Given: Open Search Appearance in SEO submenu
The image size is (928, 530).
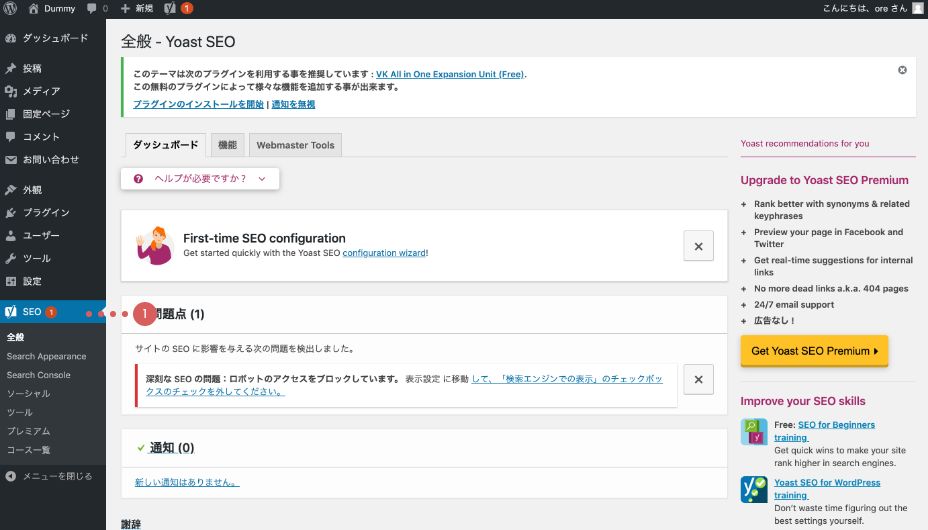Looking at the screenshot, I should pyautogui.click(x=46, y=356).
